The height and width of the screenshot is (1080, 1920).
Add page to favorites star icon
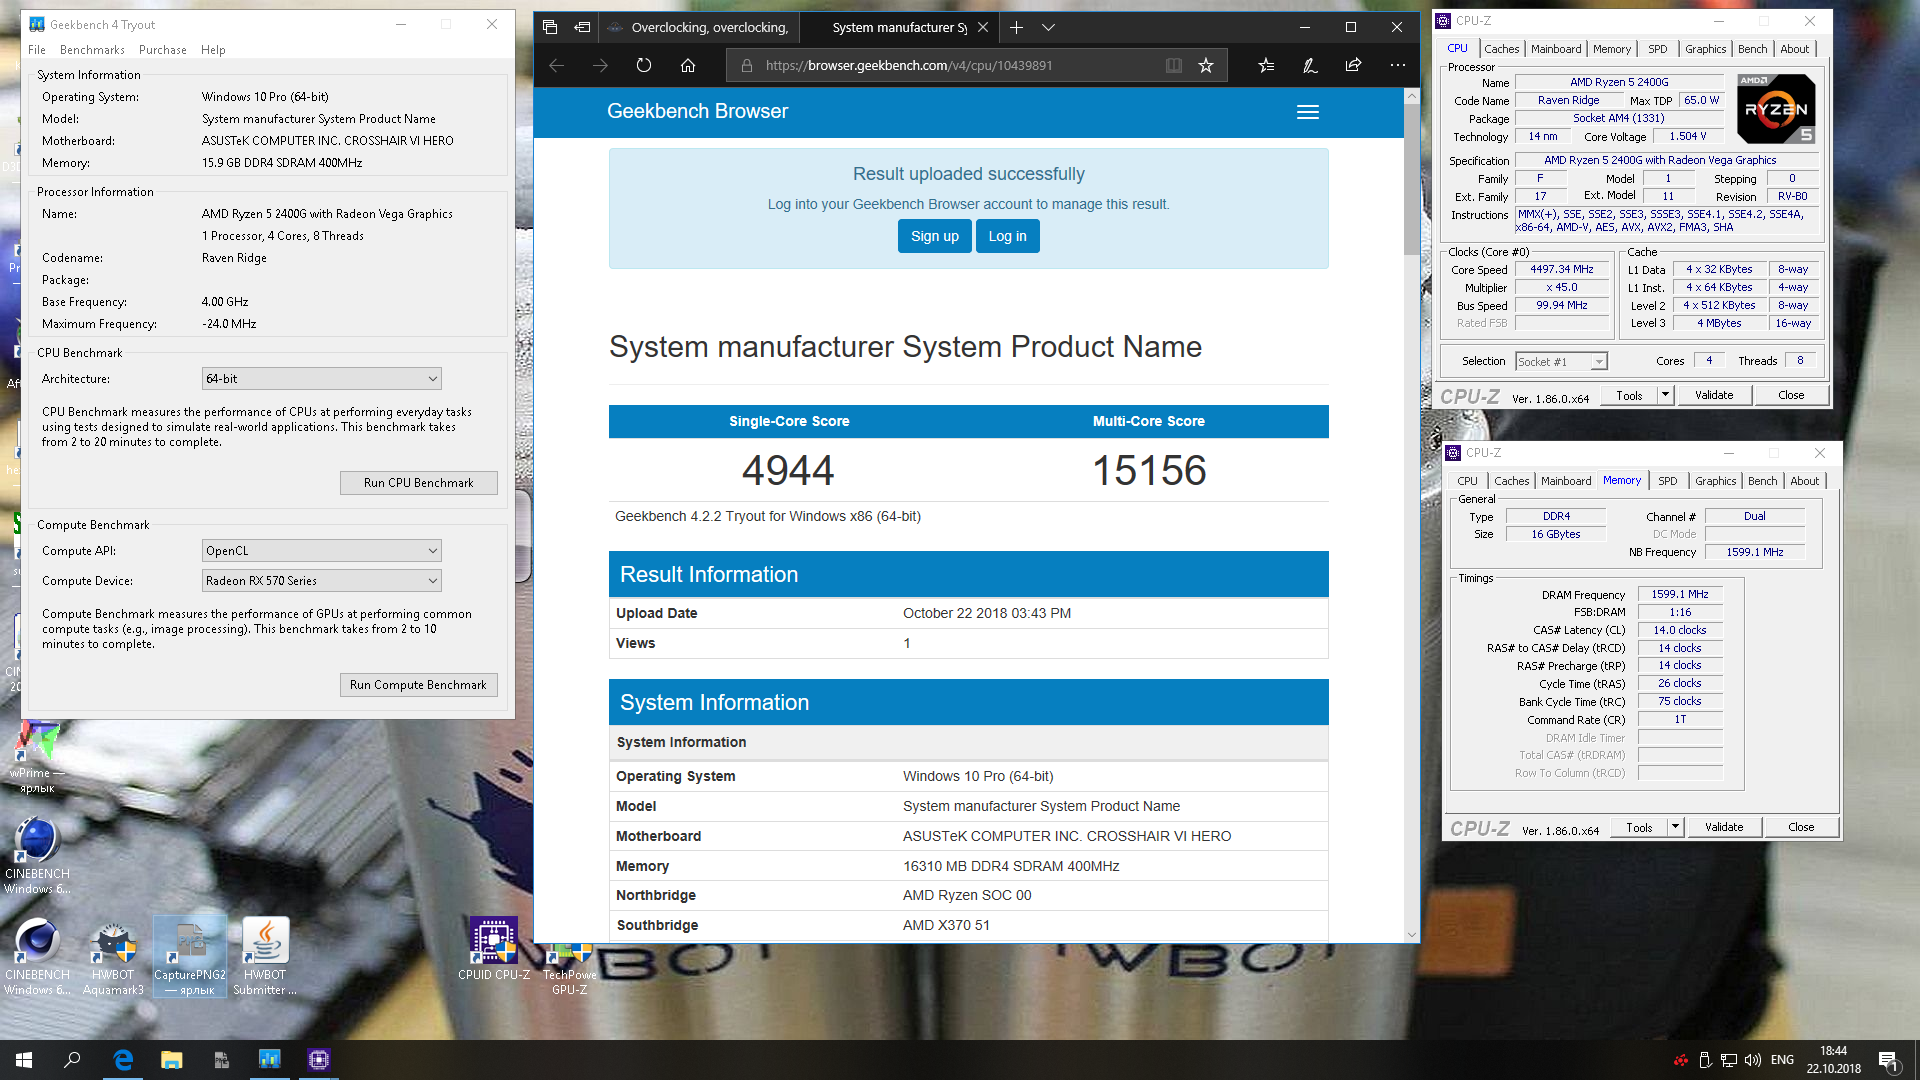pos(1206,66)
